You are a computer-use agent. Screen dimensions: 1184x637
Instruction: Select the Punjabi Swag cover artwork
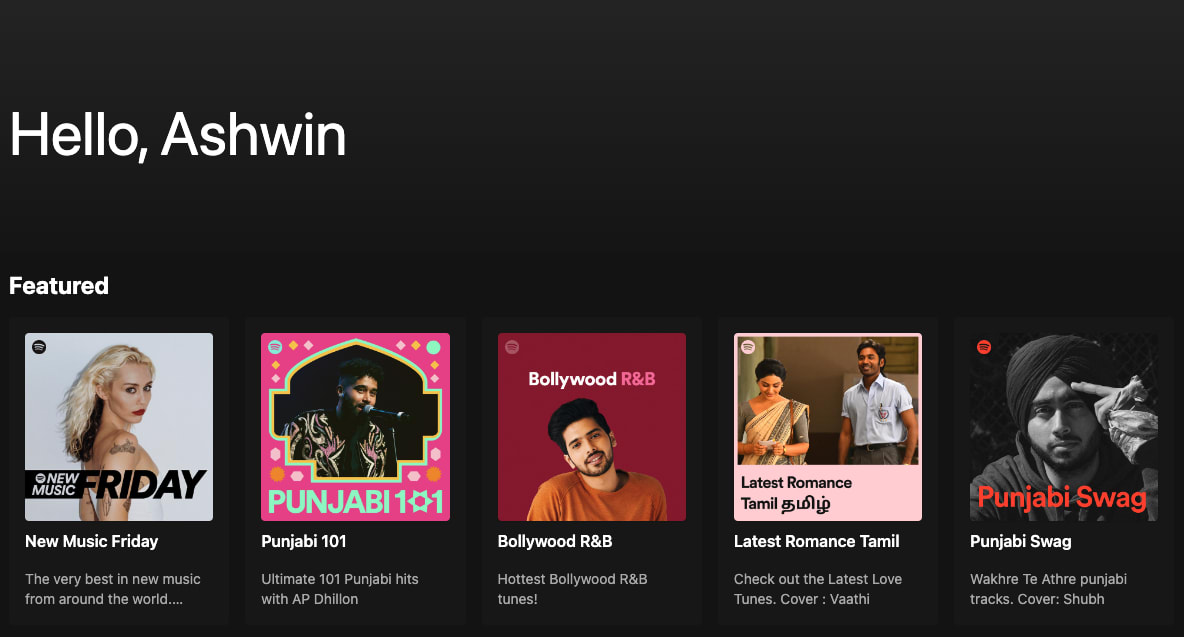[1064, 427]
